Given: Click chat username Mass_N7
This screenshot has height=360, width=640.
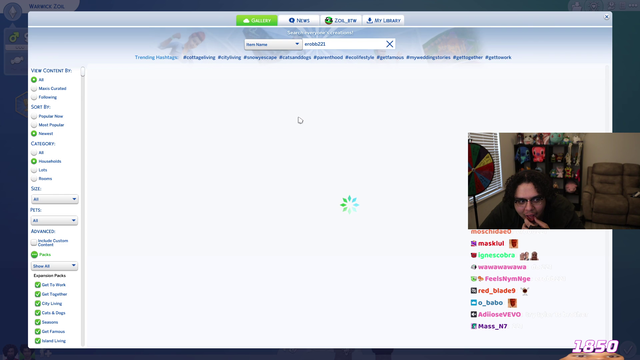Looking at the screenshot, I should pos(493,327).
